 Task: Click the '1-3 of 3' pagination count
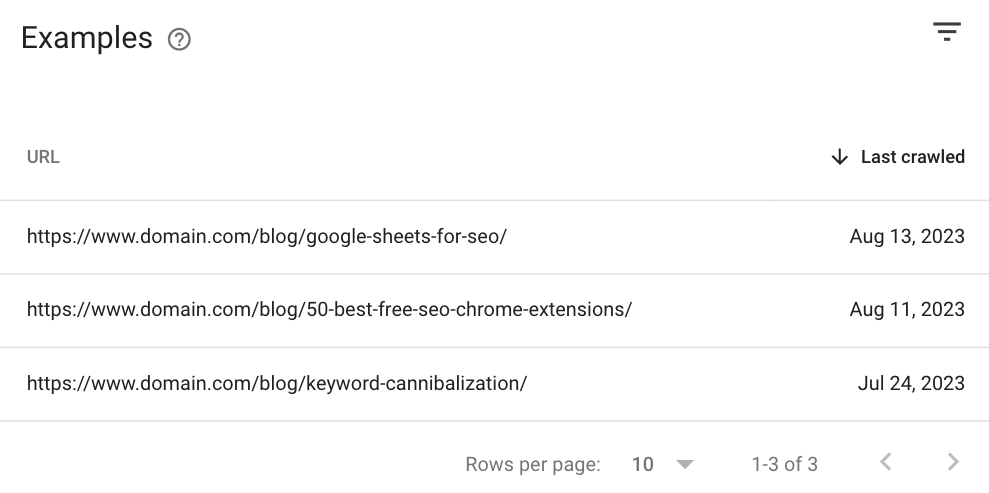click(x=785, y=465)
